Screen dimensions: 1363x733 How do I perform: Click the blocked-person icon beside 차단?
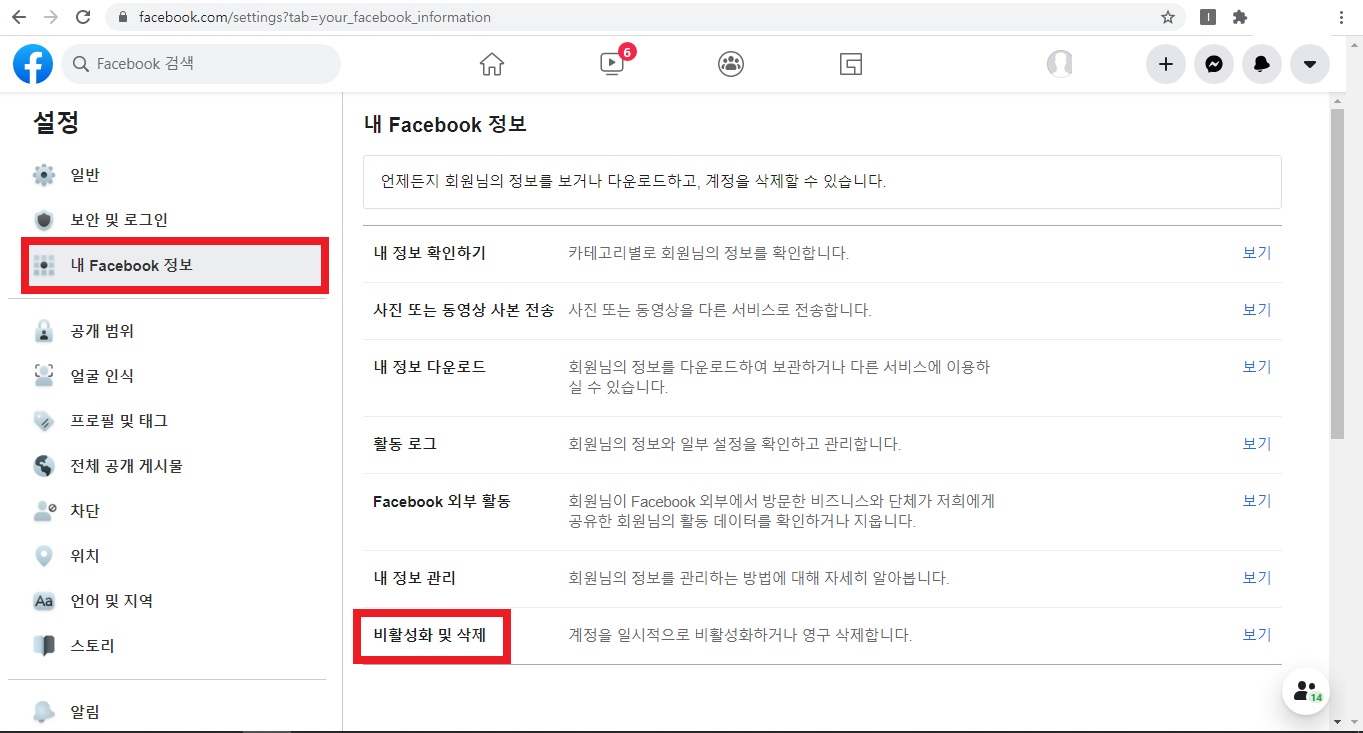click(44, 511)
